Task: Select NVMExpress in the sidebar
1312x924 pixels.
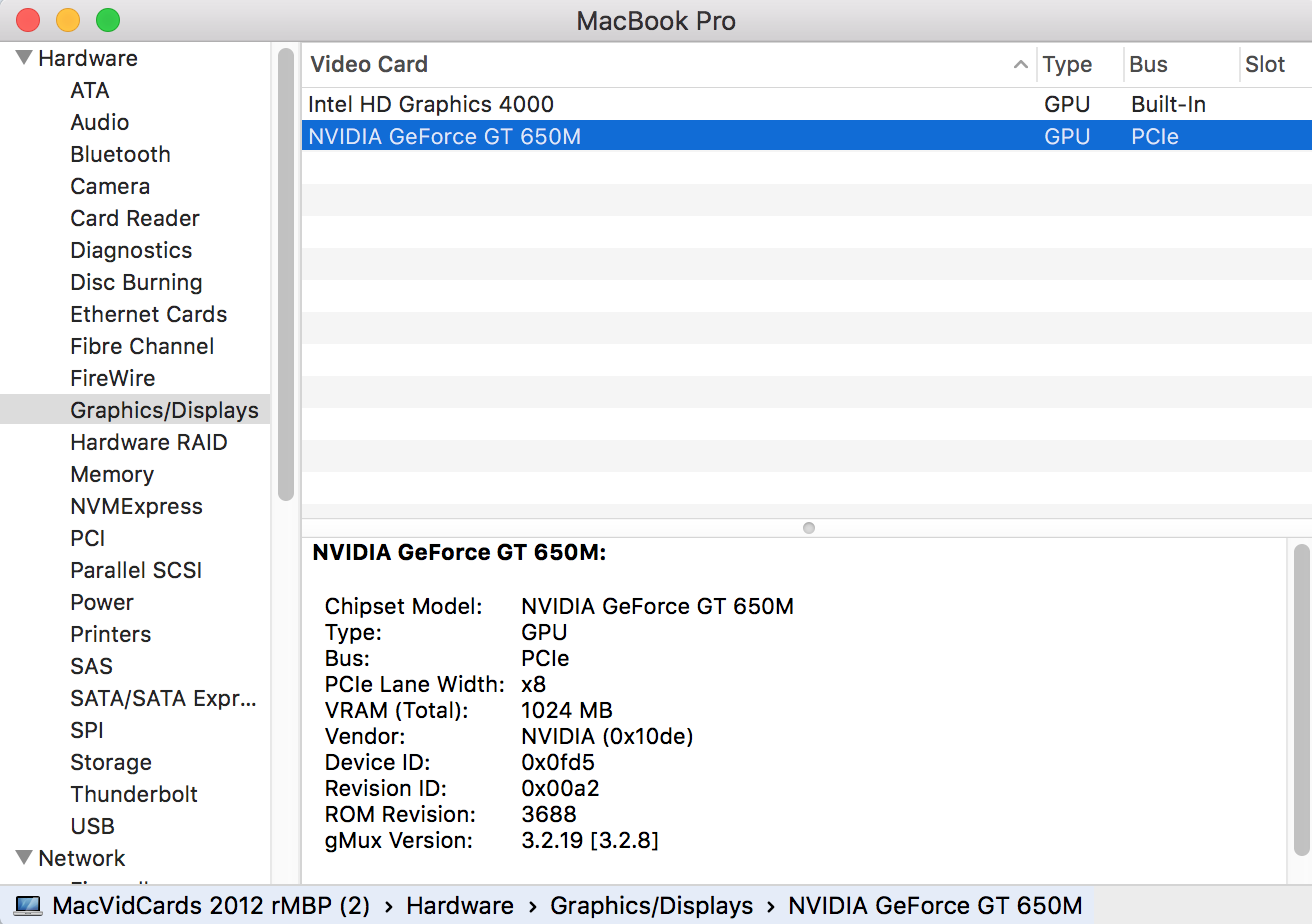Action: point(136,506)
